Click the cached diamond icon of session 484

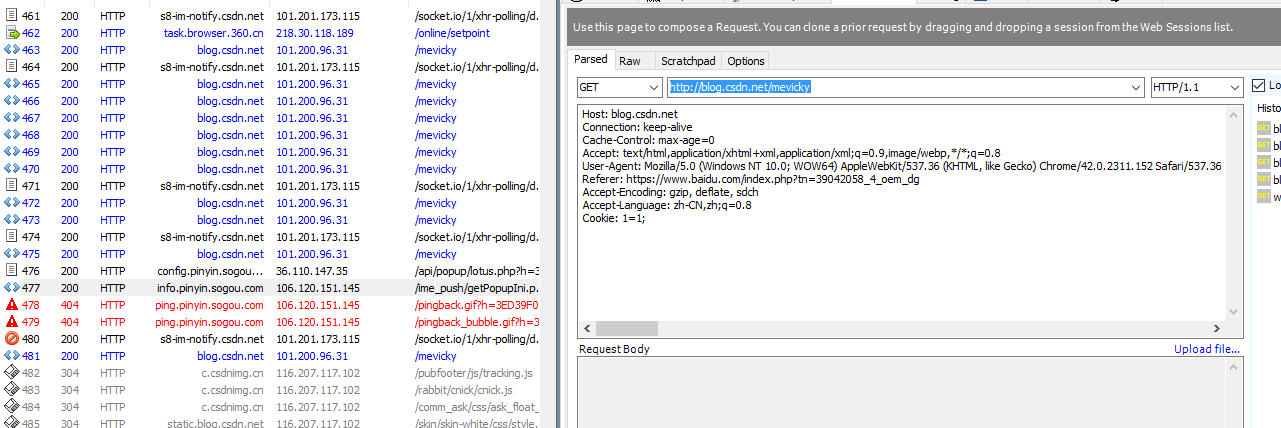(x=11, y=407)
